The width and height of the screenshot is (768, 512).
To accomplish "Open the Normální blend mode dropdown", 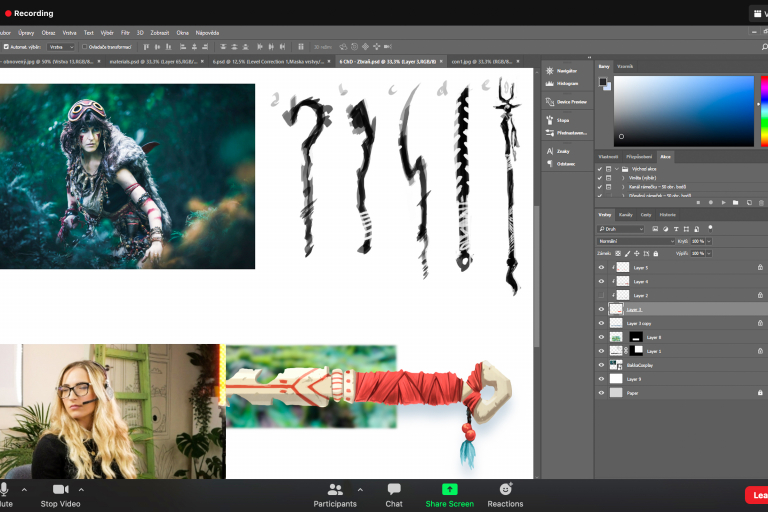I will coord(637,241).
